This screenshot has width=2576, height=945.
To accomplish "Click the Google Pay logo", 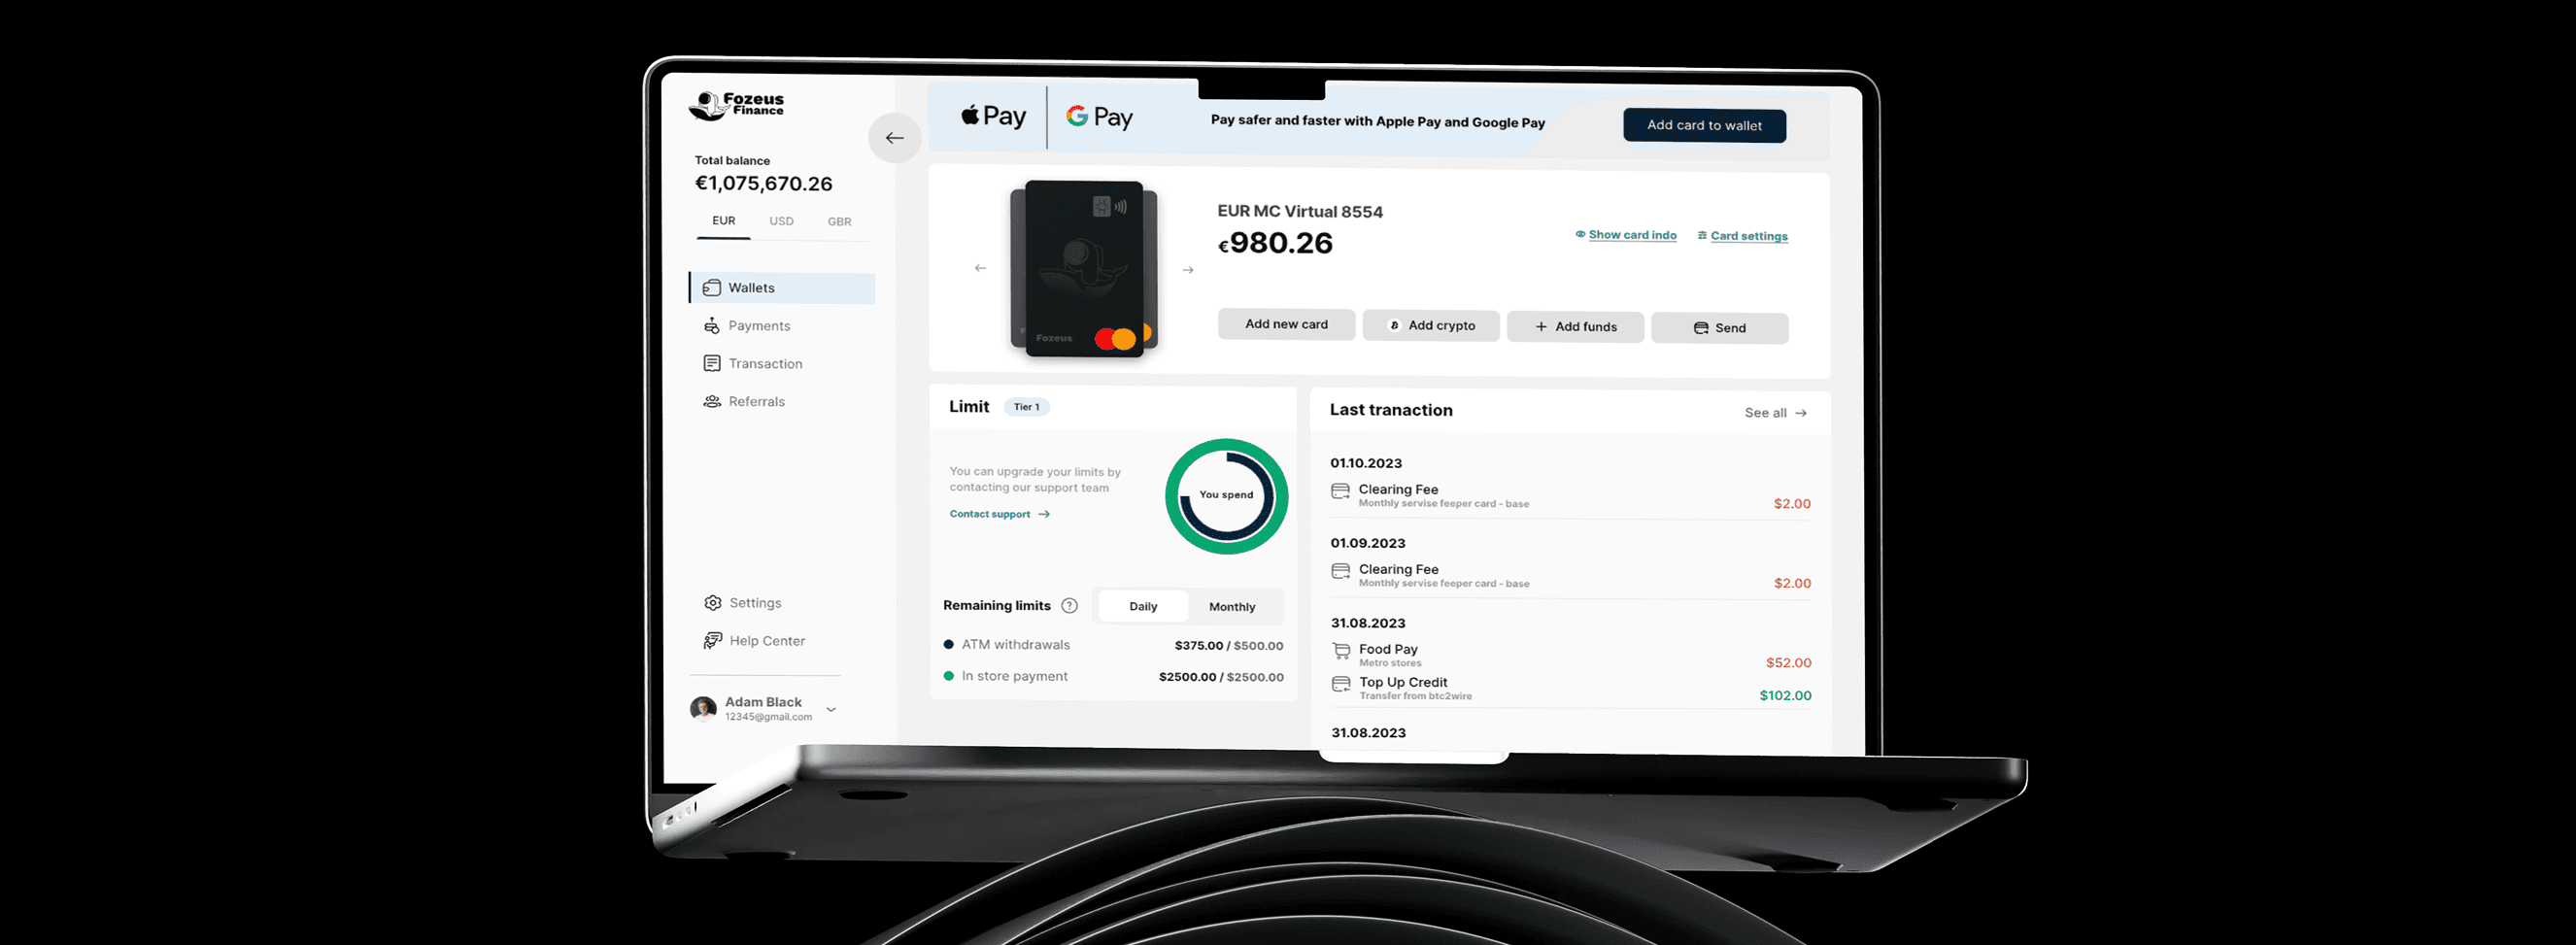I will click(x=1099, y=117).
